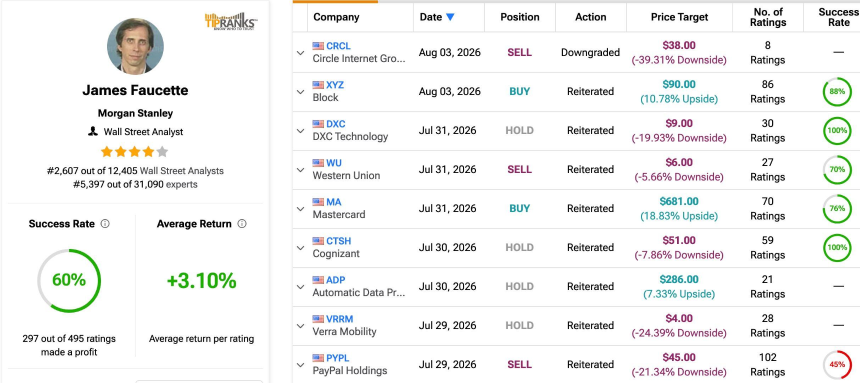Expand the Western Union row chevron

click(x=300, y=170)
